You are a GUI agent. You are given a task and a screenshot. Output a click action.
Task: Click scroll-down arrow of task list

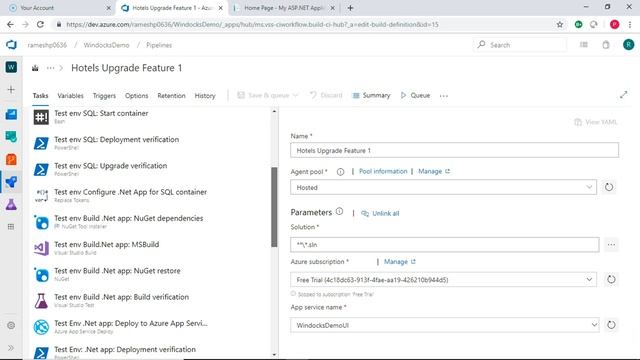click(x=274, y=355)
